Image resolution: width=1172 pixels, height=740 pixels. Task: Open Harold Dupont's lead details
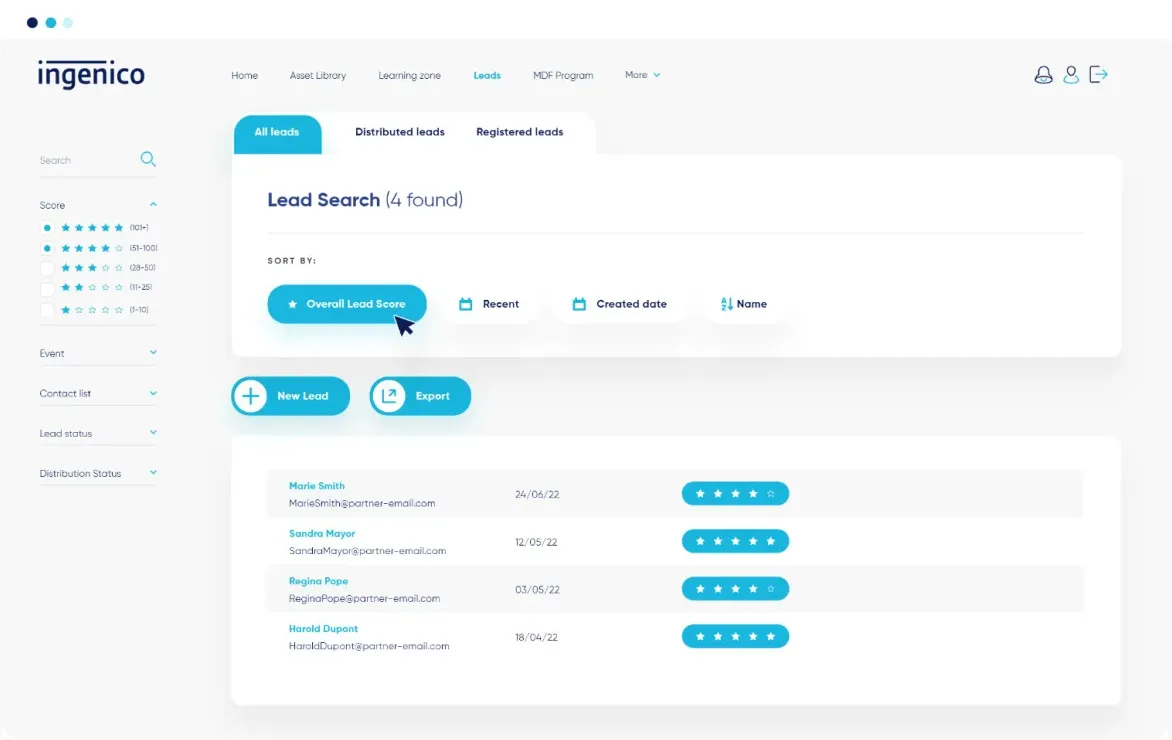pyautogui.click(x=323, y=628)
